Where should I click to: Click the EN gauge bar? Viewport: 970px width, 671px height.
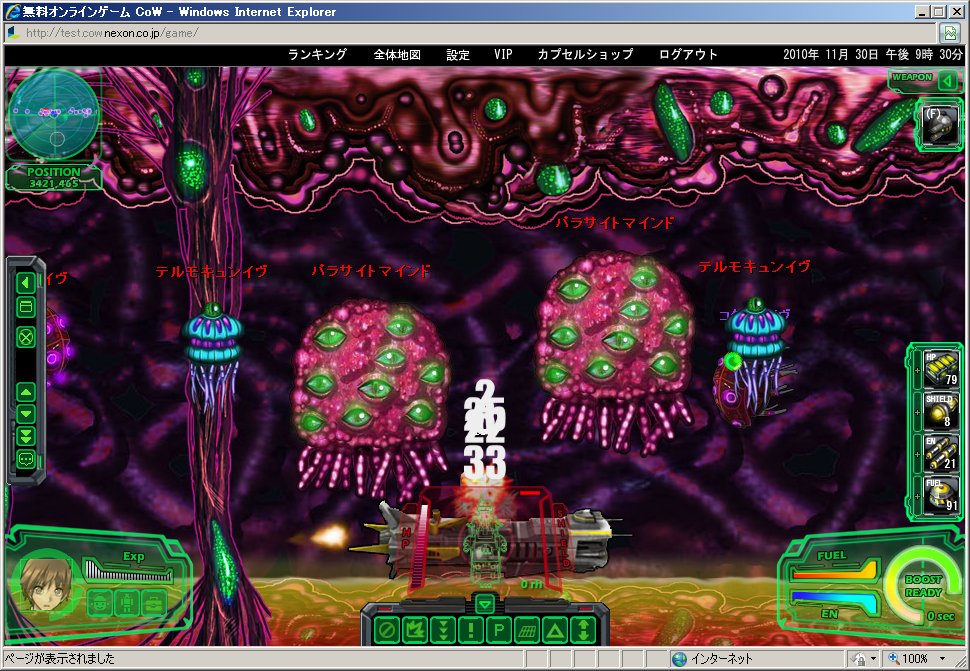[835, 601]
